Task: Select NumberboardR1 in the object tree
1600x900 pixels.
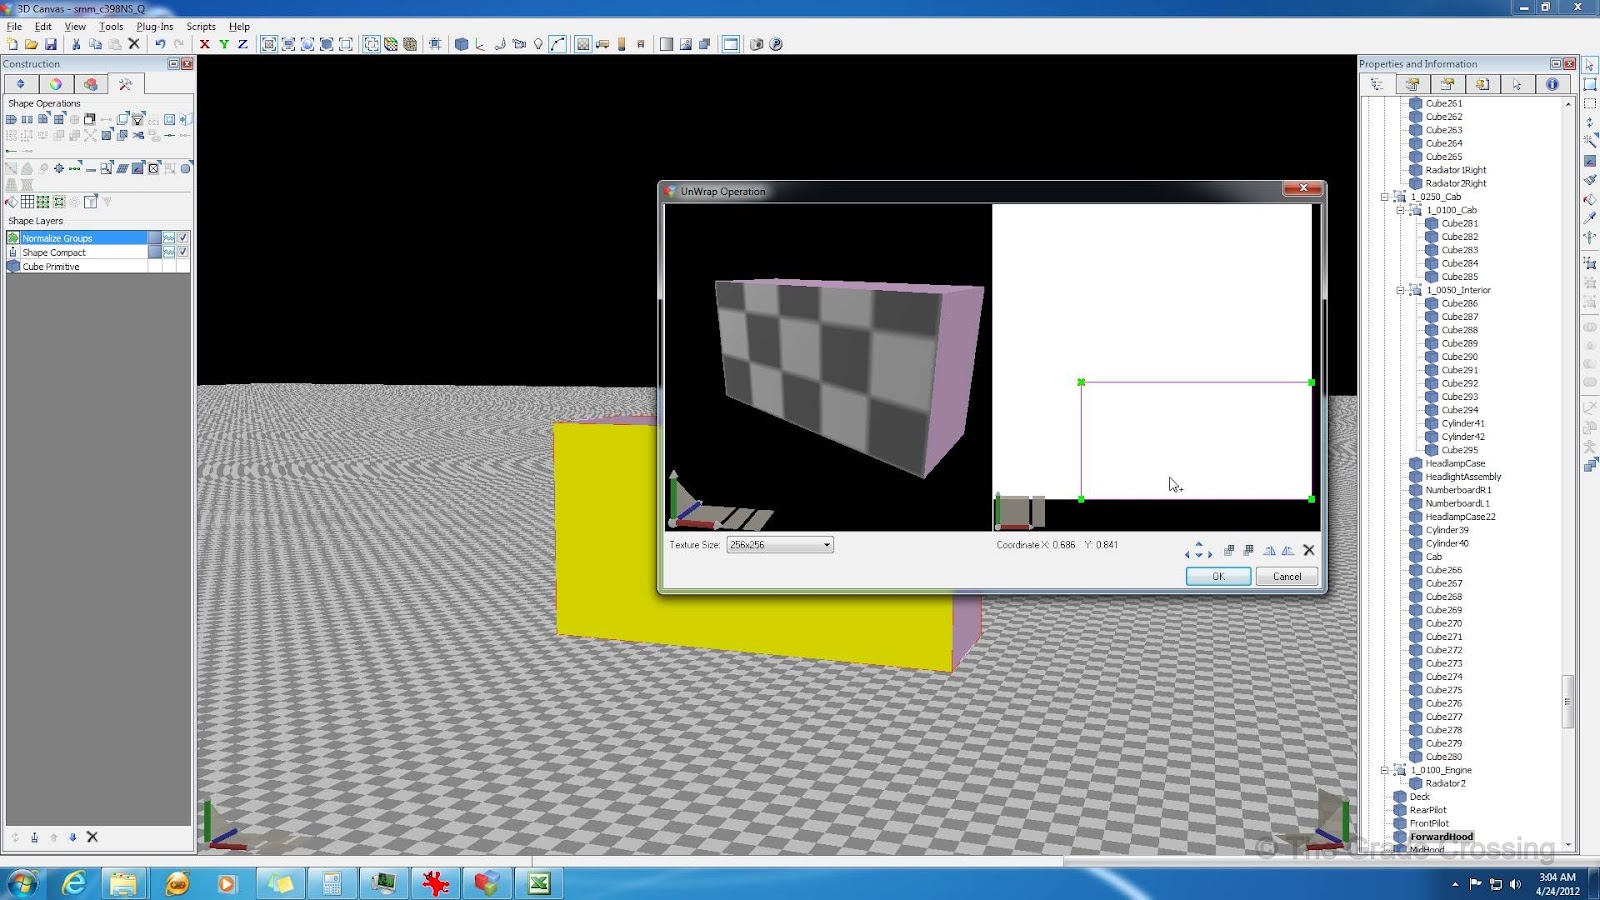Action: tap(1458, 490)
